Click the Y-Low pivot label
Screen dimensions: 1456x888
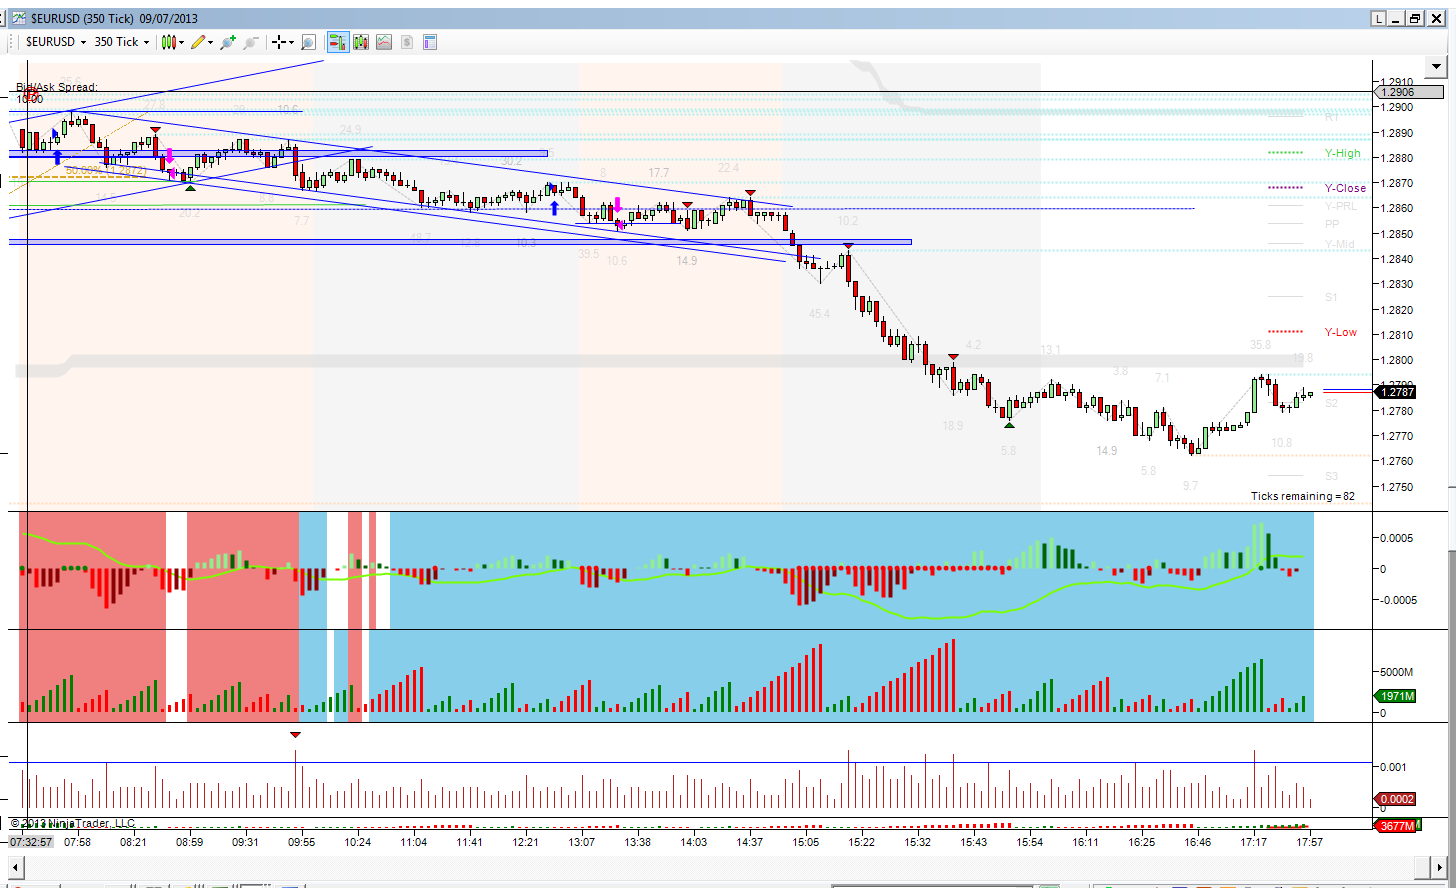1341,332
